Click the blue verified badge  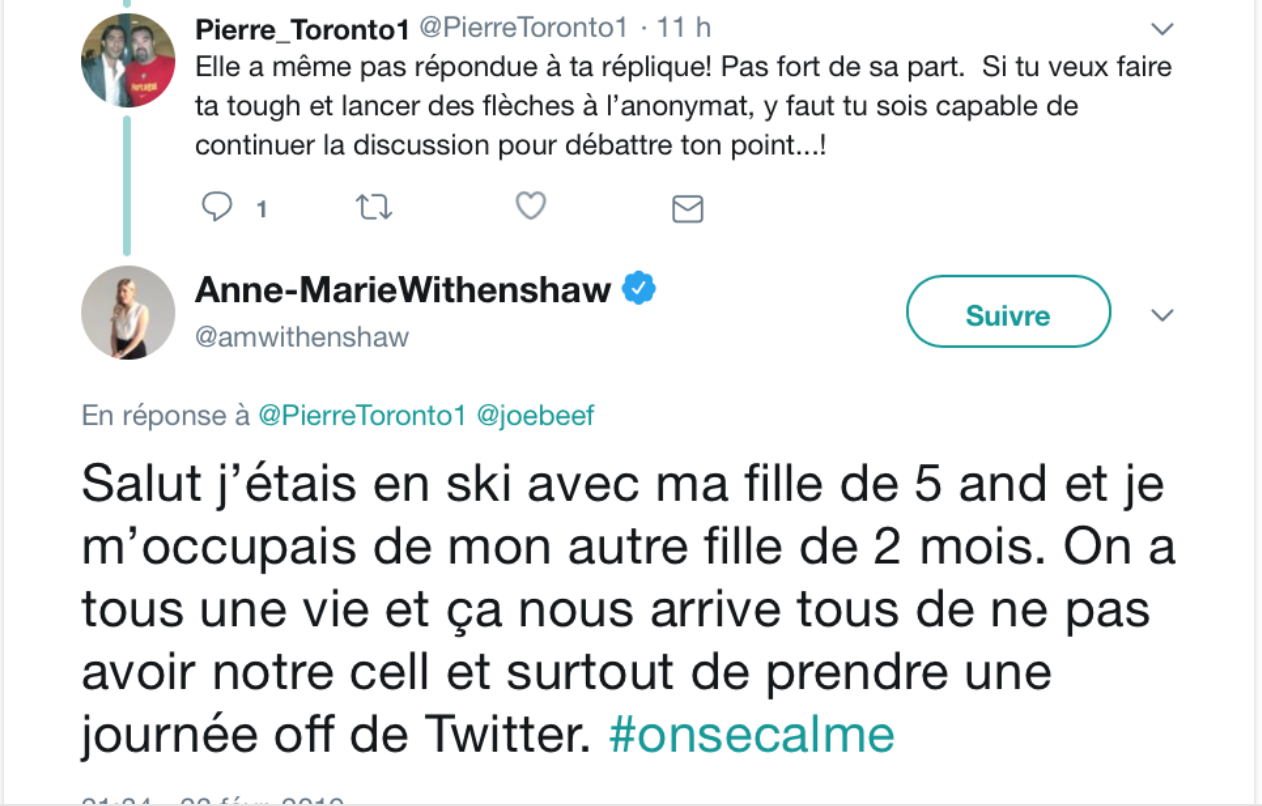639,290
